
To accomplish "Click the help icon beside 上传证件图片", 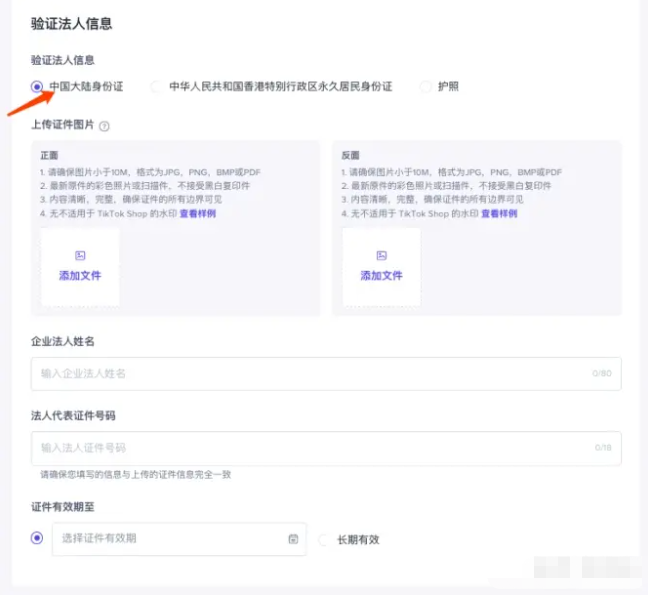I will [104, 126].
